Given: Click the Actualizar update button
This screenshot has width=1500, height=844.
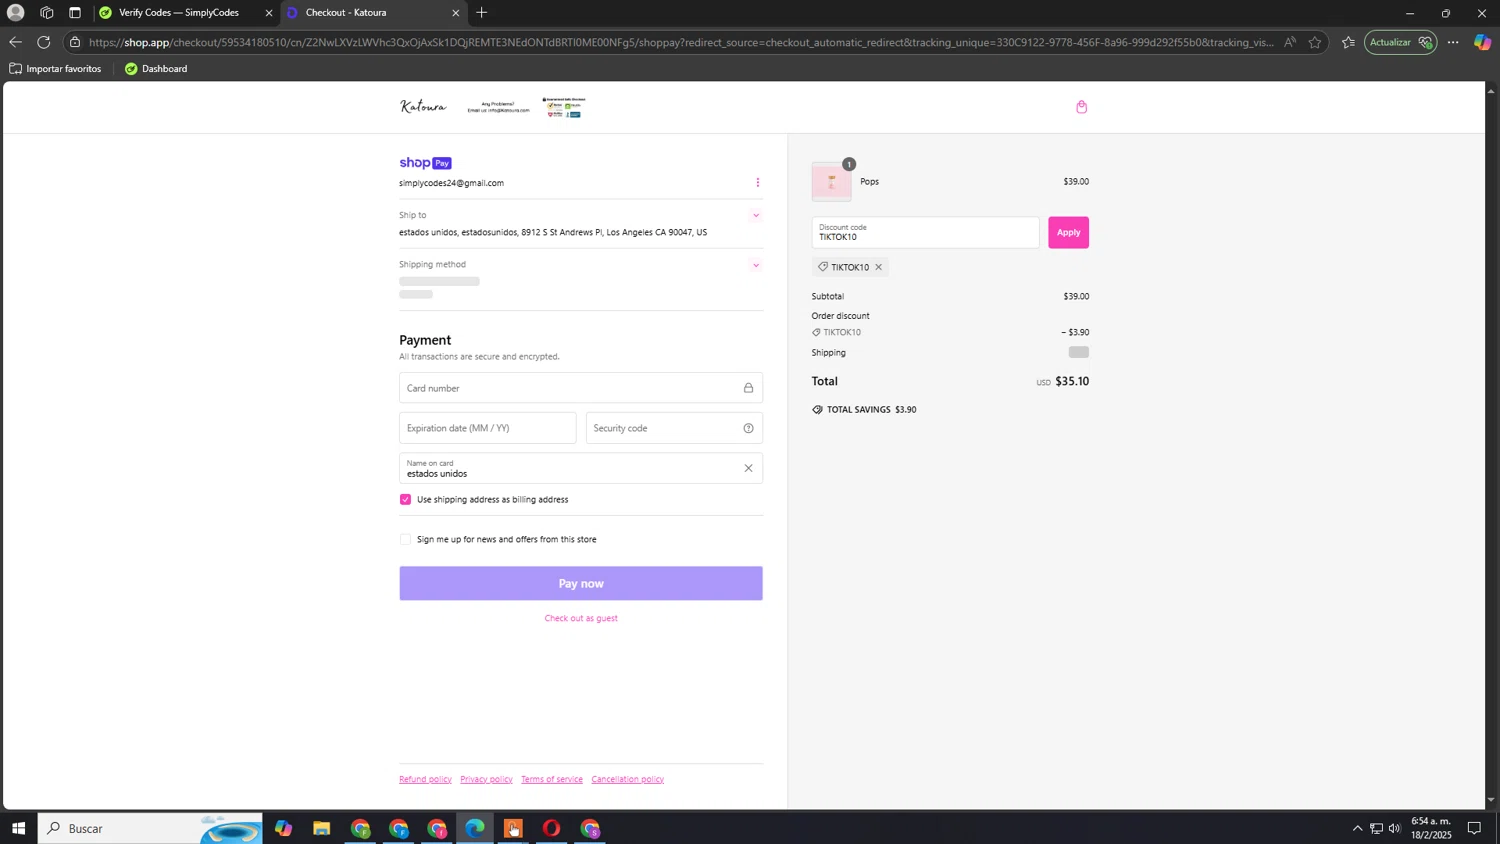Looking at the screenshot, I should (1400, 42).
